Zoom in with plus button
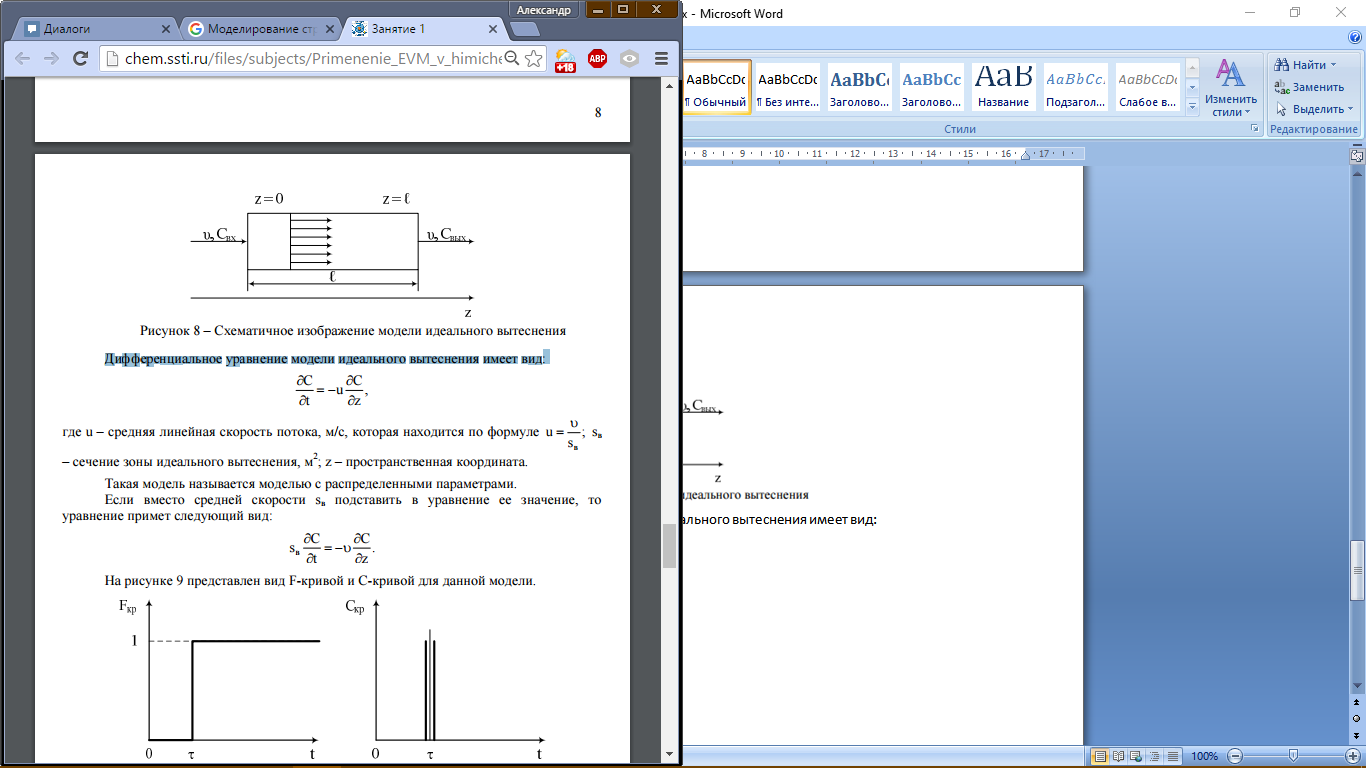Viewport: 1366px width, 768px height. [1351, 756]
